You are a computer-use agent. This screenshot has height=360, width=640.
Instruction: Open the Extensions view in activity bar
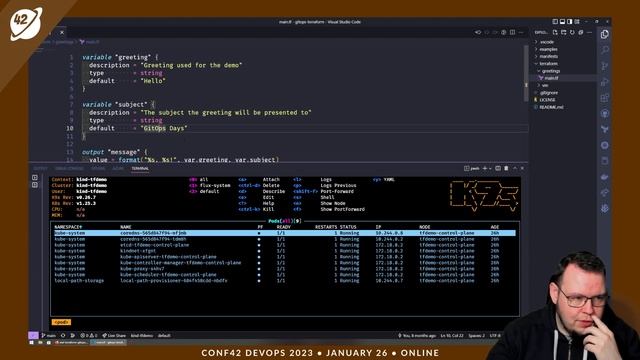[x=604, y=98]
